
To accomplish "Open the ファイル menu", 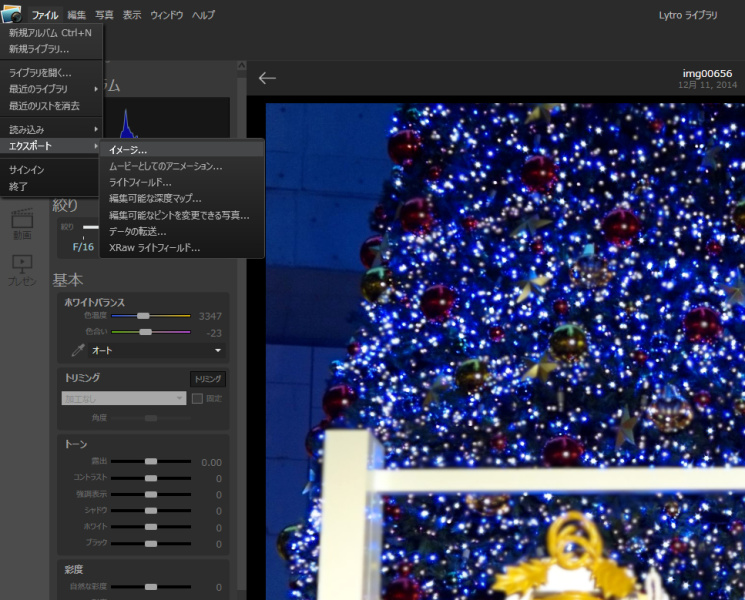I will 45,15.
